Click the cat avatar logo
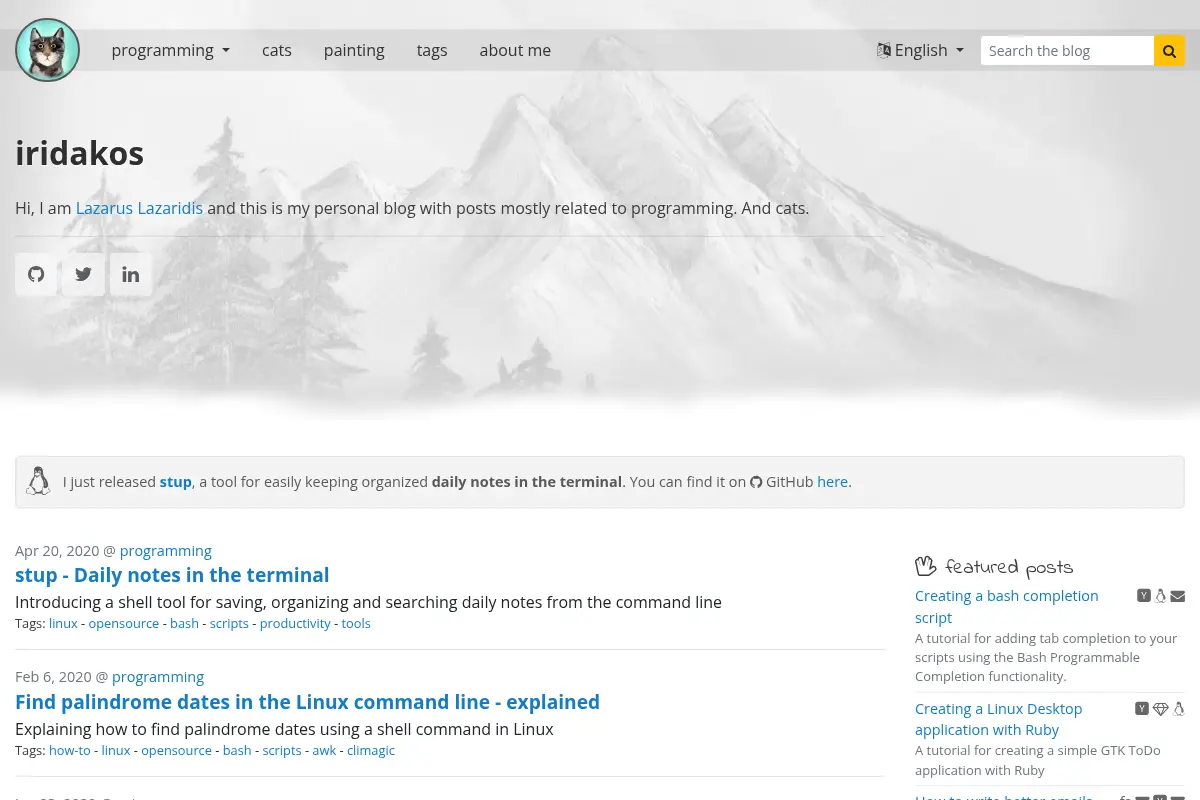This screenshot has width=1200, height=800. pos(47,50)
